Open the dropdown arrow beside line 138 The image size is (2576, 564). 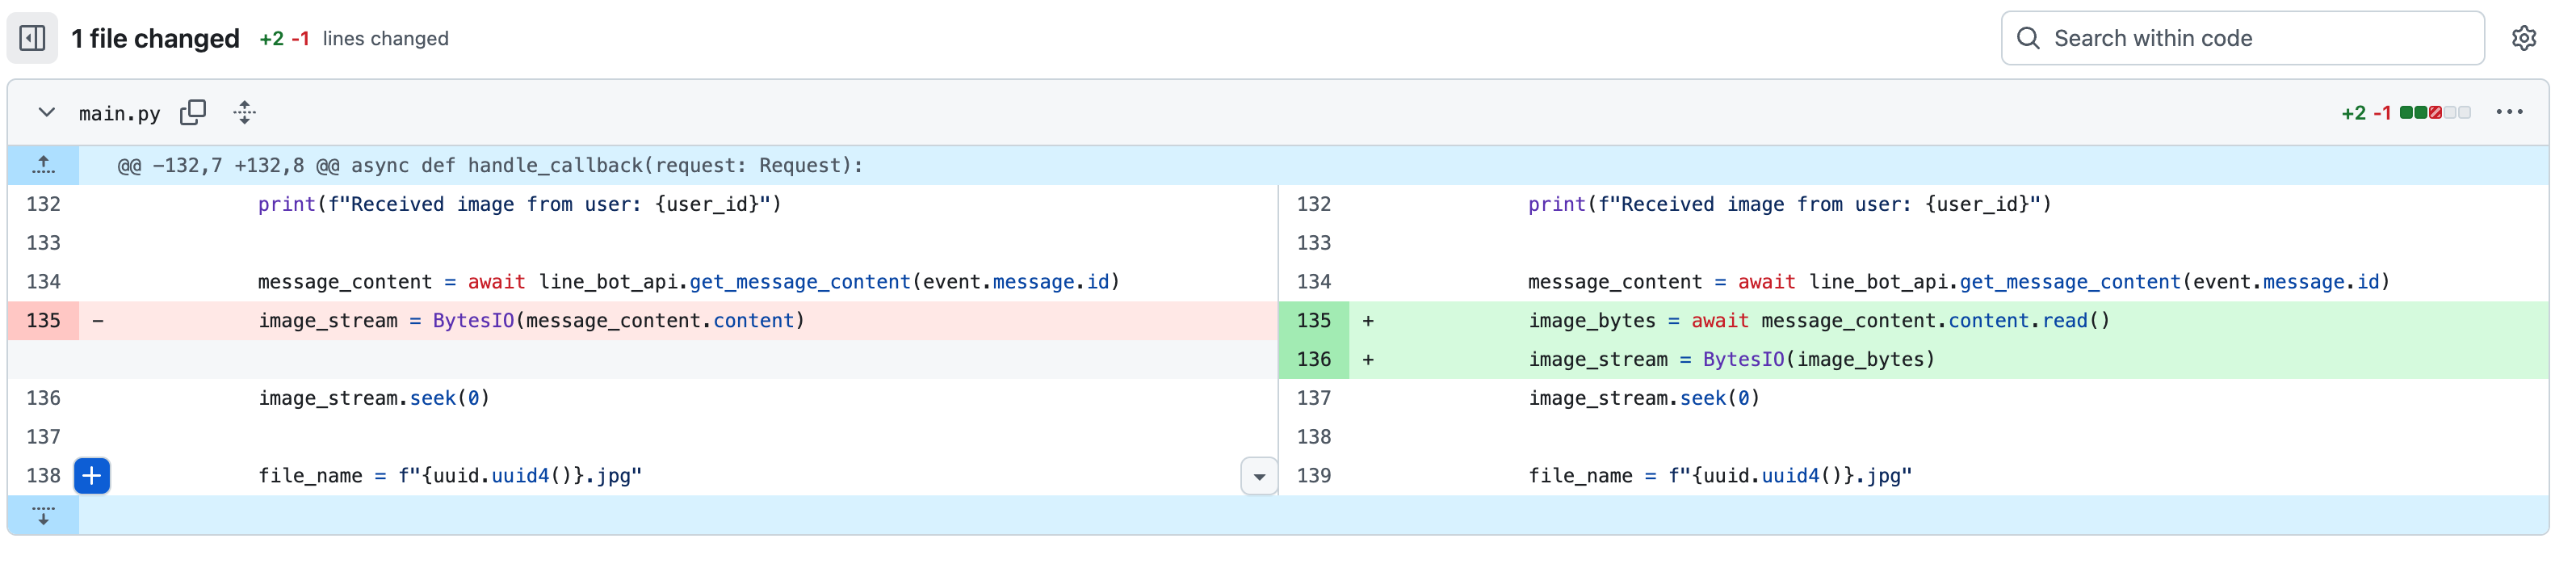coord(1259,477)
